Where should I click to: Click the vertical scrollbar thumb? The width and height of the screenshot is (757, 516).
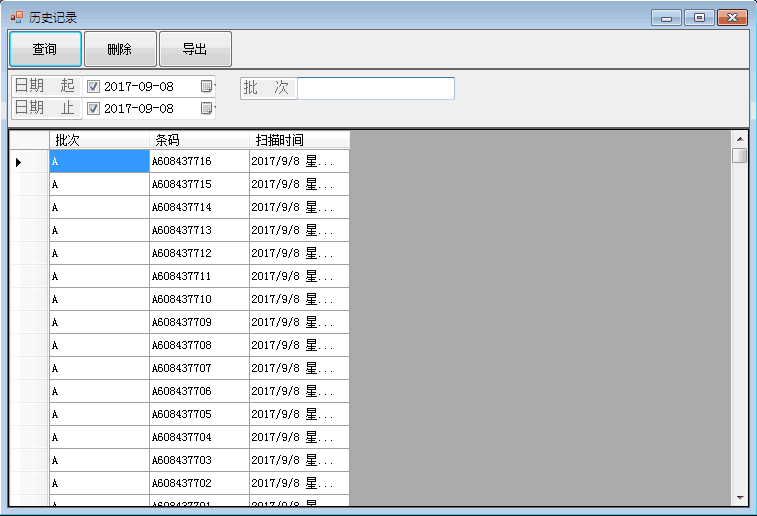740,156
